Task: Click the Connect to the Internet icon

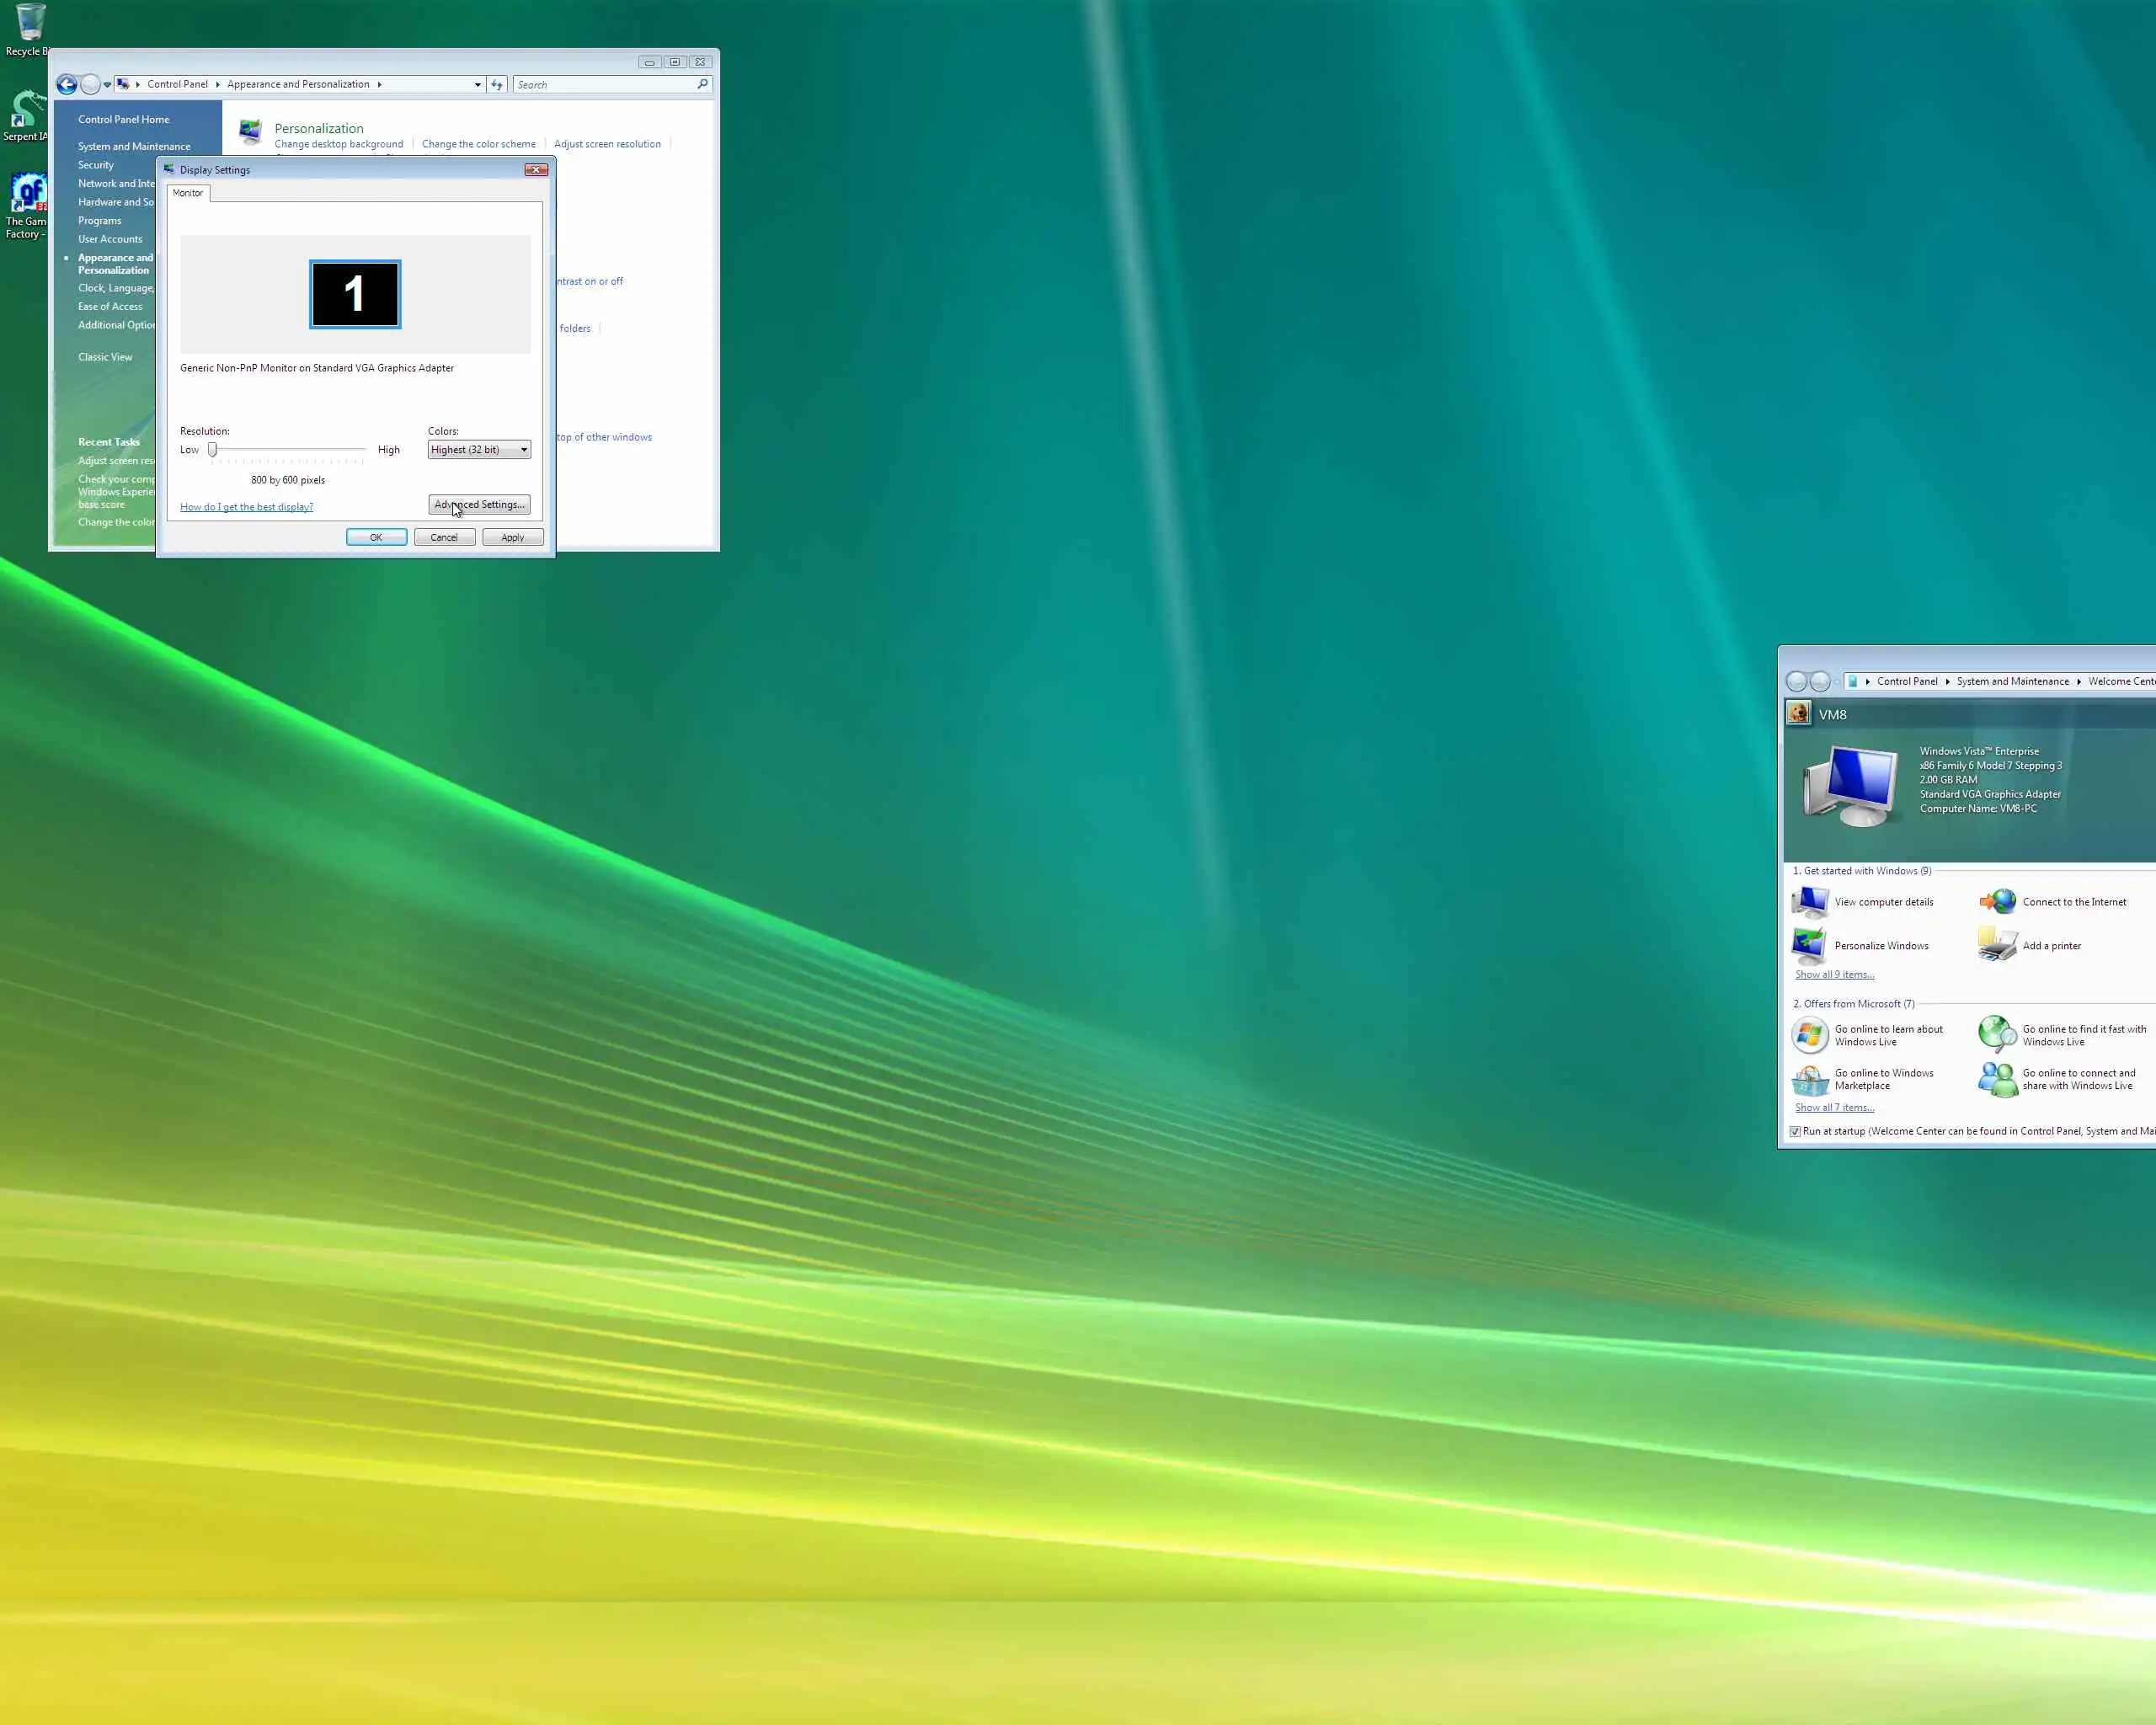Action: tap(1997, 902)
